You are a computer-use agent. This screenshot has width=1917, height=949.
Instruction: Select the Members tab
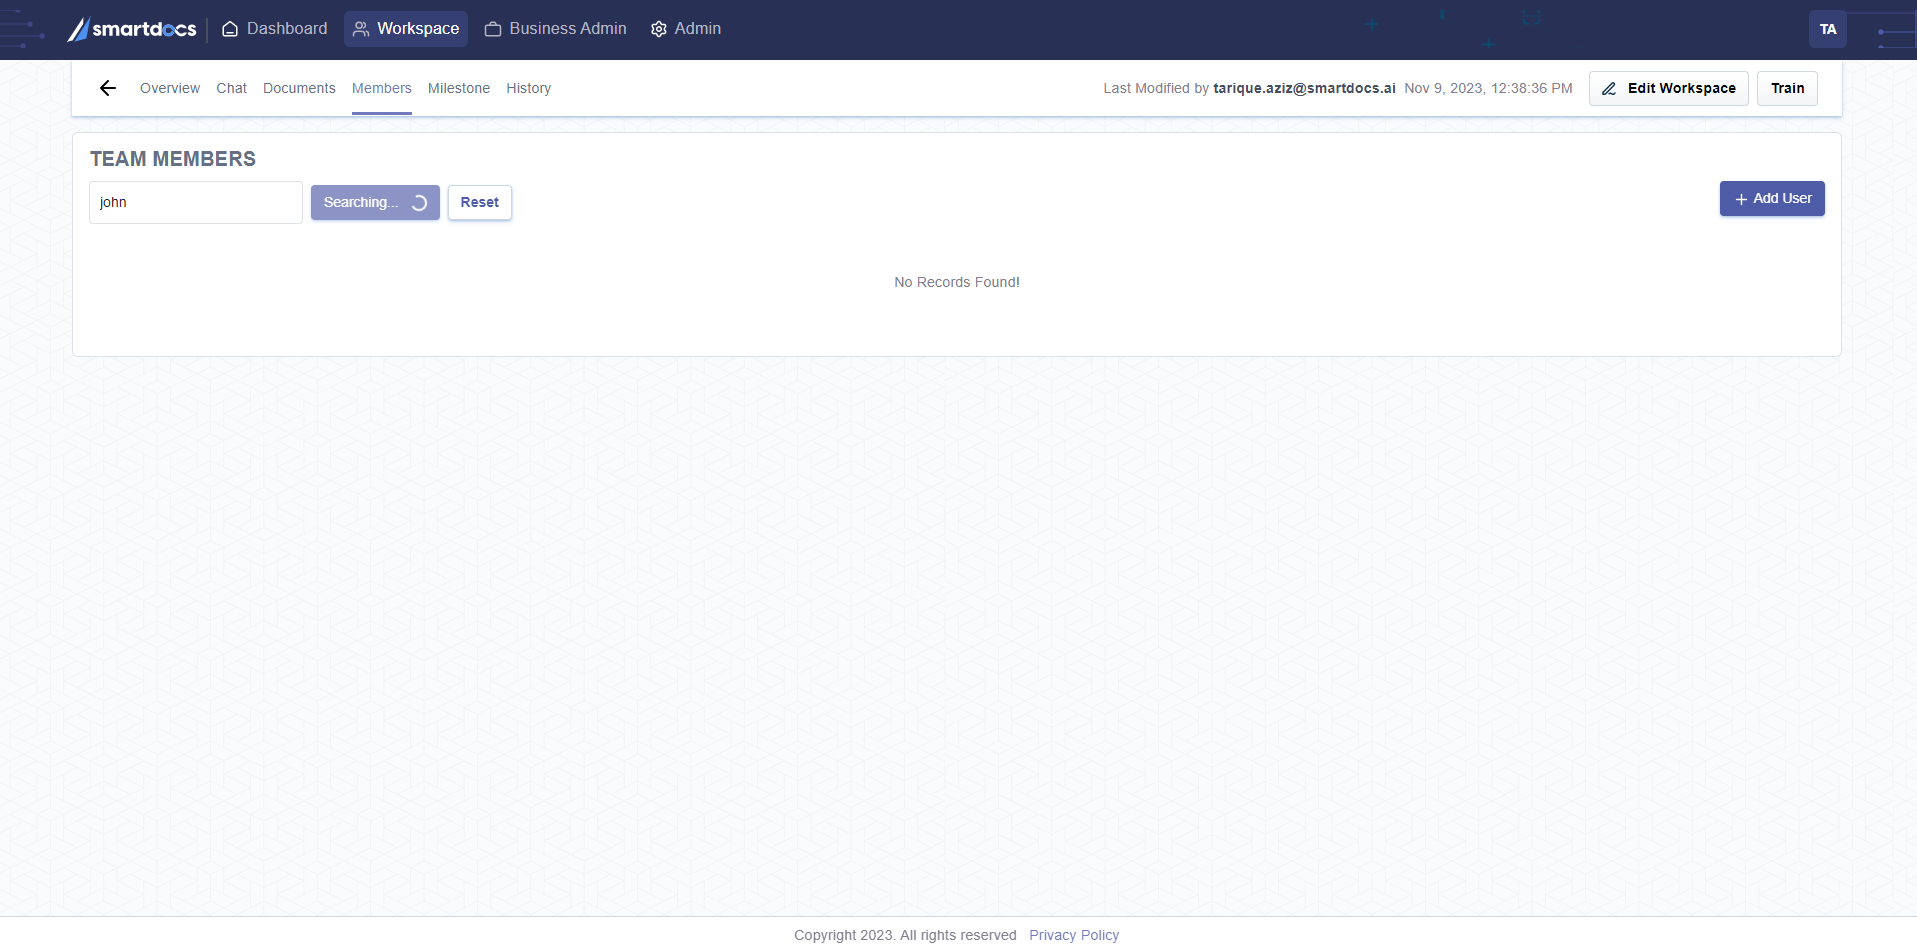381,88
